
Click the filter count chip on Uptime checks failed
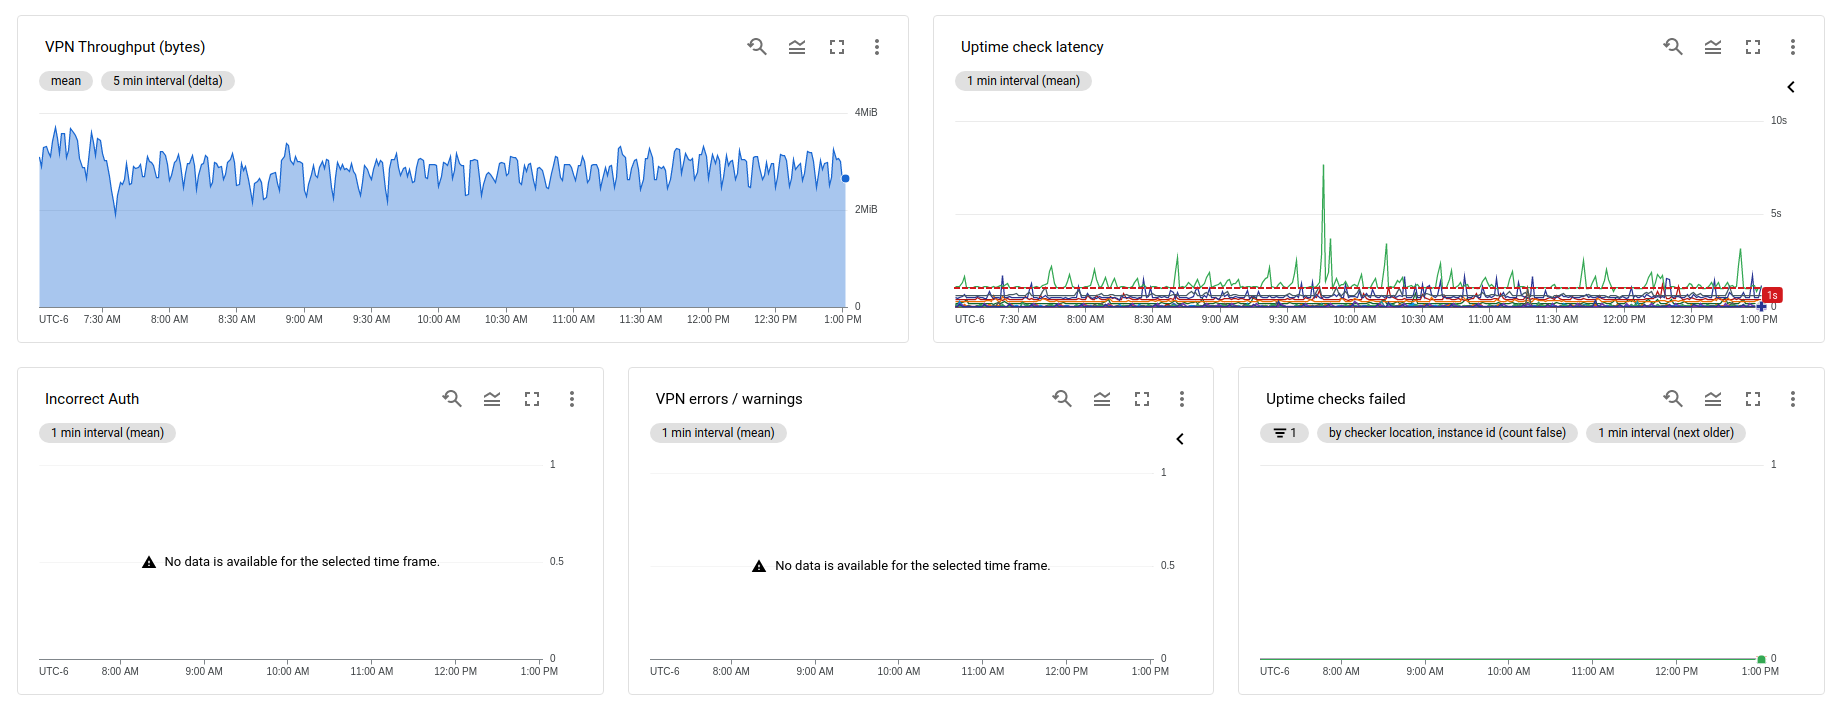[x=1284, y=433]
